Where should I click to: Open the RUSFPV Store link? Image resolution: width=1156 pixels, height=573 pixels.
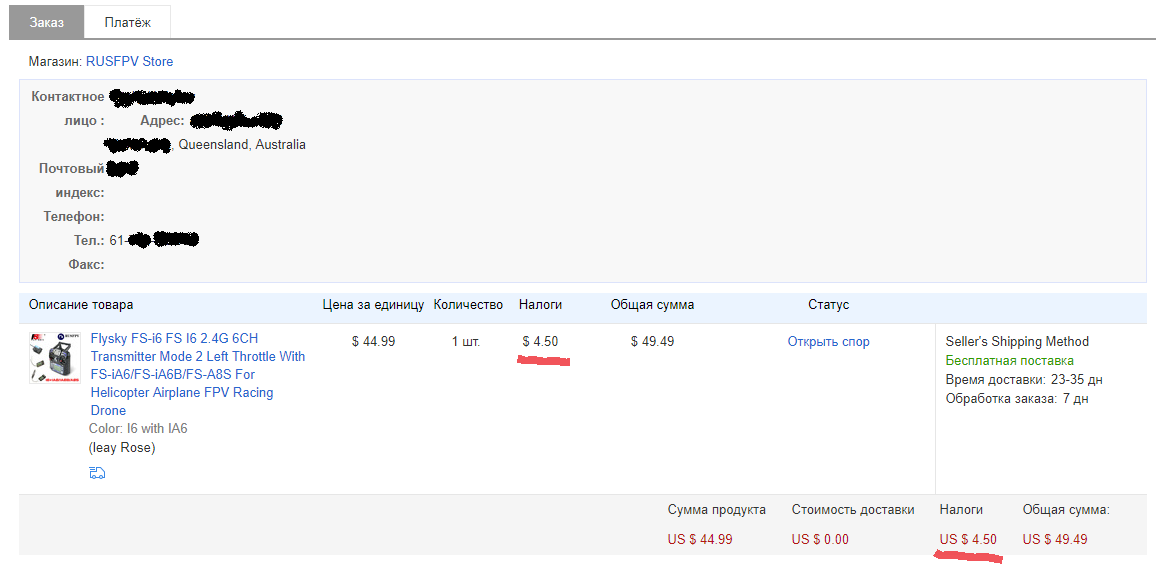pos(129,62)
